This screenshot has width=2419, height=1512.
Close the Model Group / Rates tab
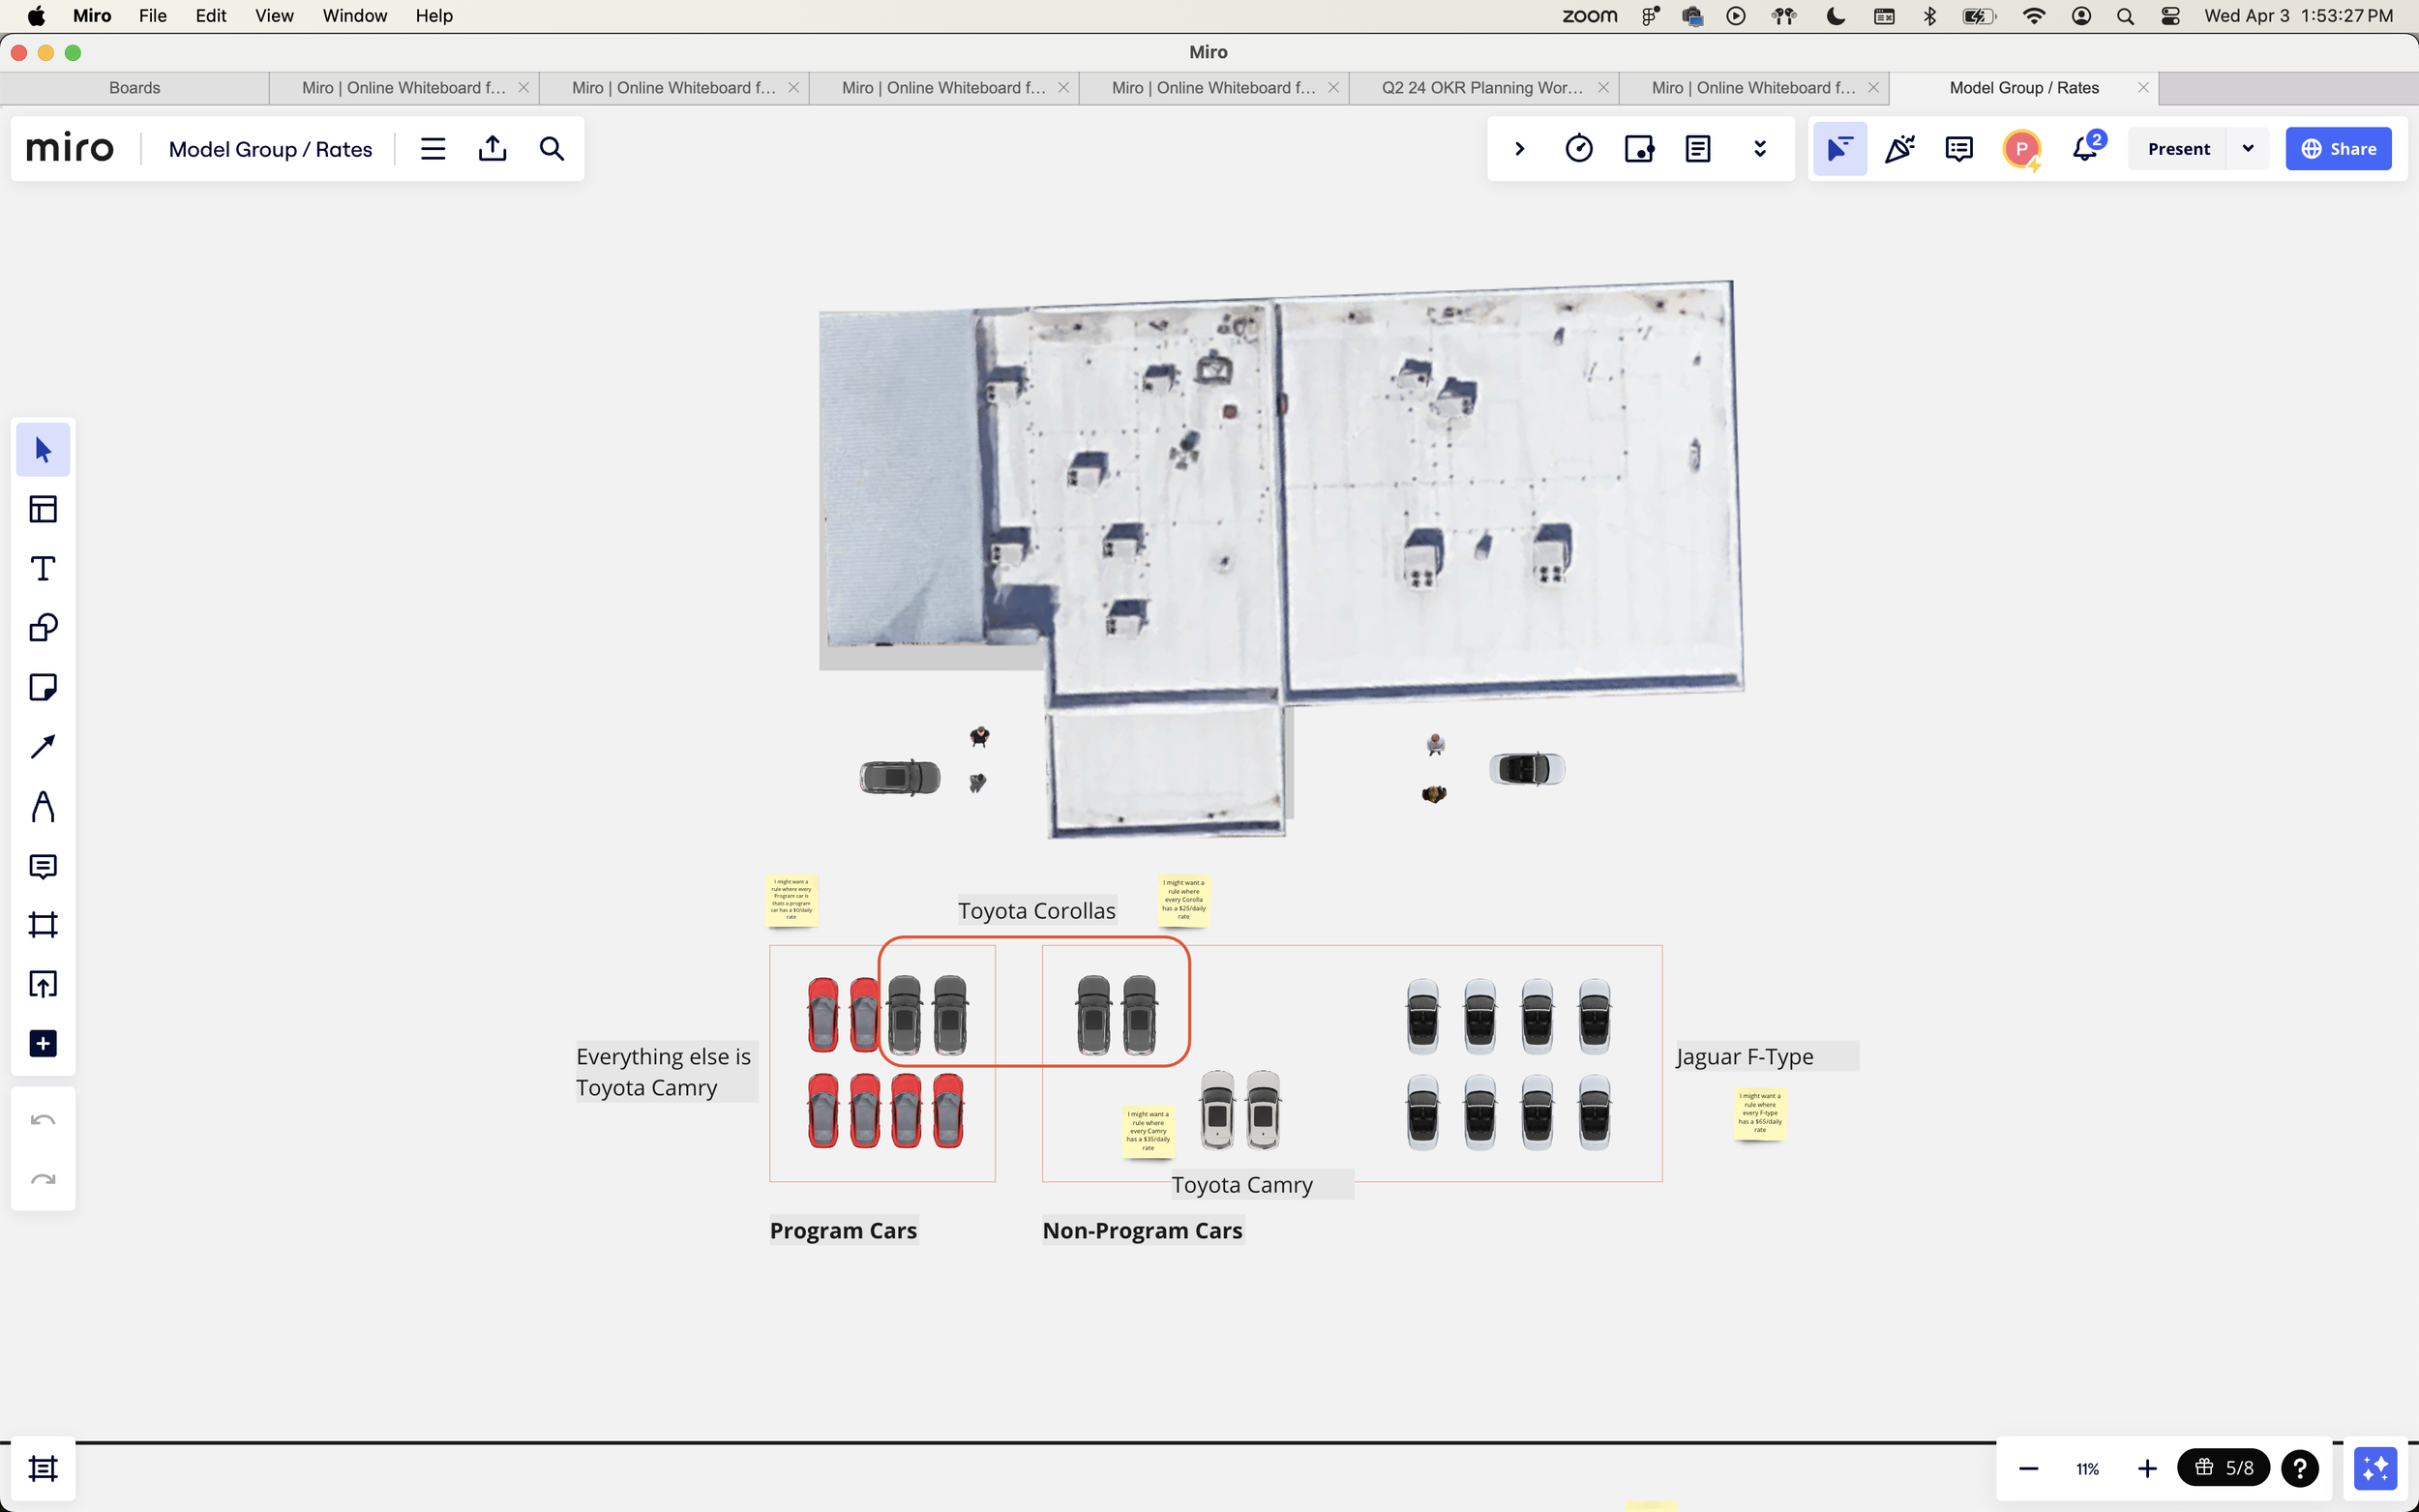click(2143, 88)
